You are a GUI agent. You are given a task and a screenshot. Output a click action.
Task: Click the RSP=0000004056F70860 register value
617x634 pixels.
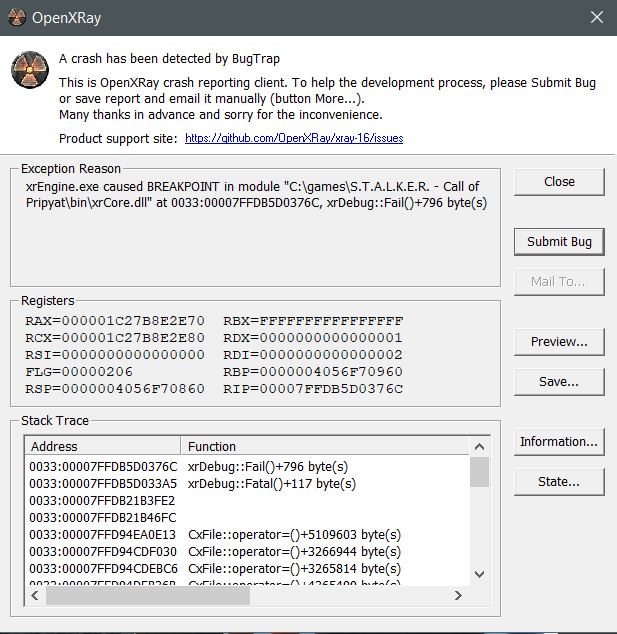(115, 389)
